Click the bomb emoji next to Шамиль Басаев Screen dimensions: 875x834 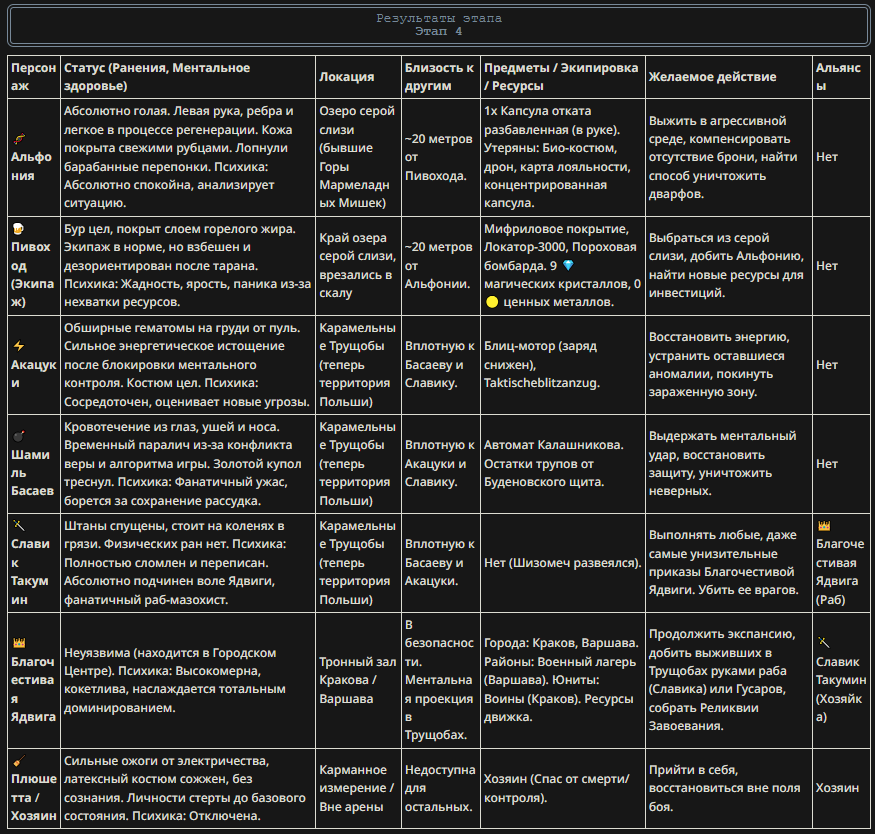[x=18, y=436]
